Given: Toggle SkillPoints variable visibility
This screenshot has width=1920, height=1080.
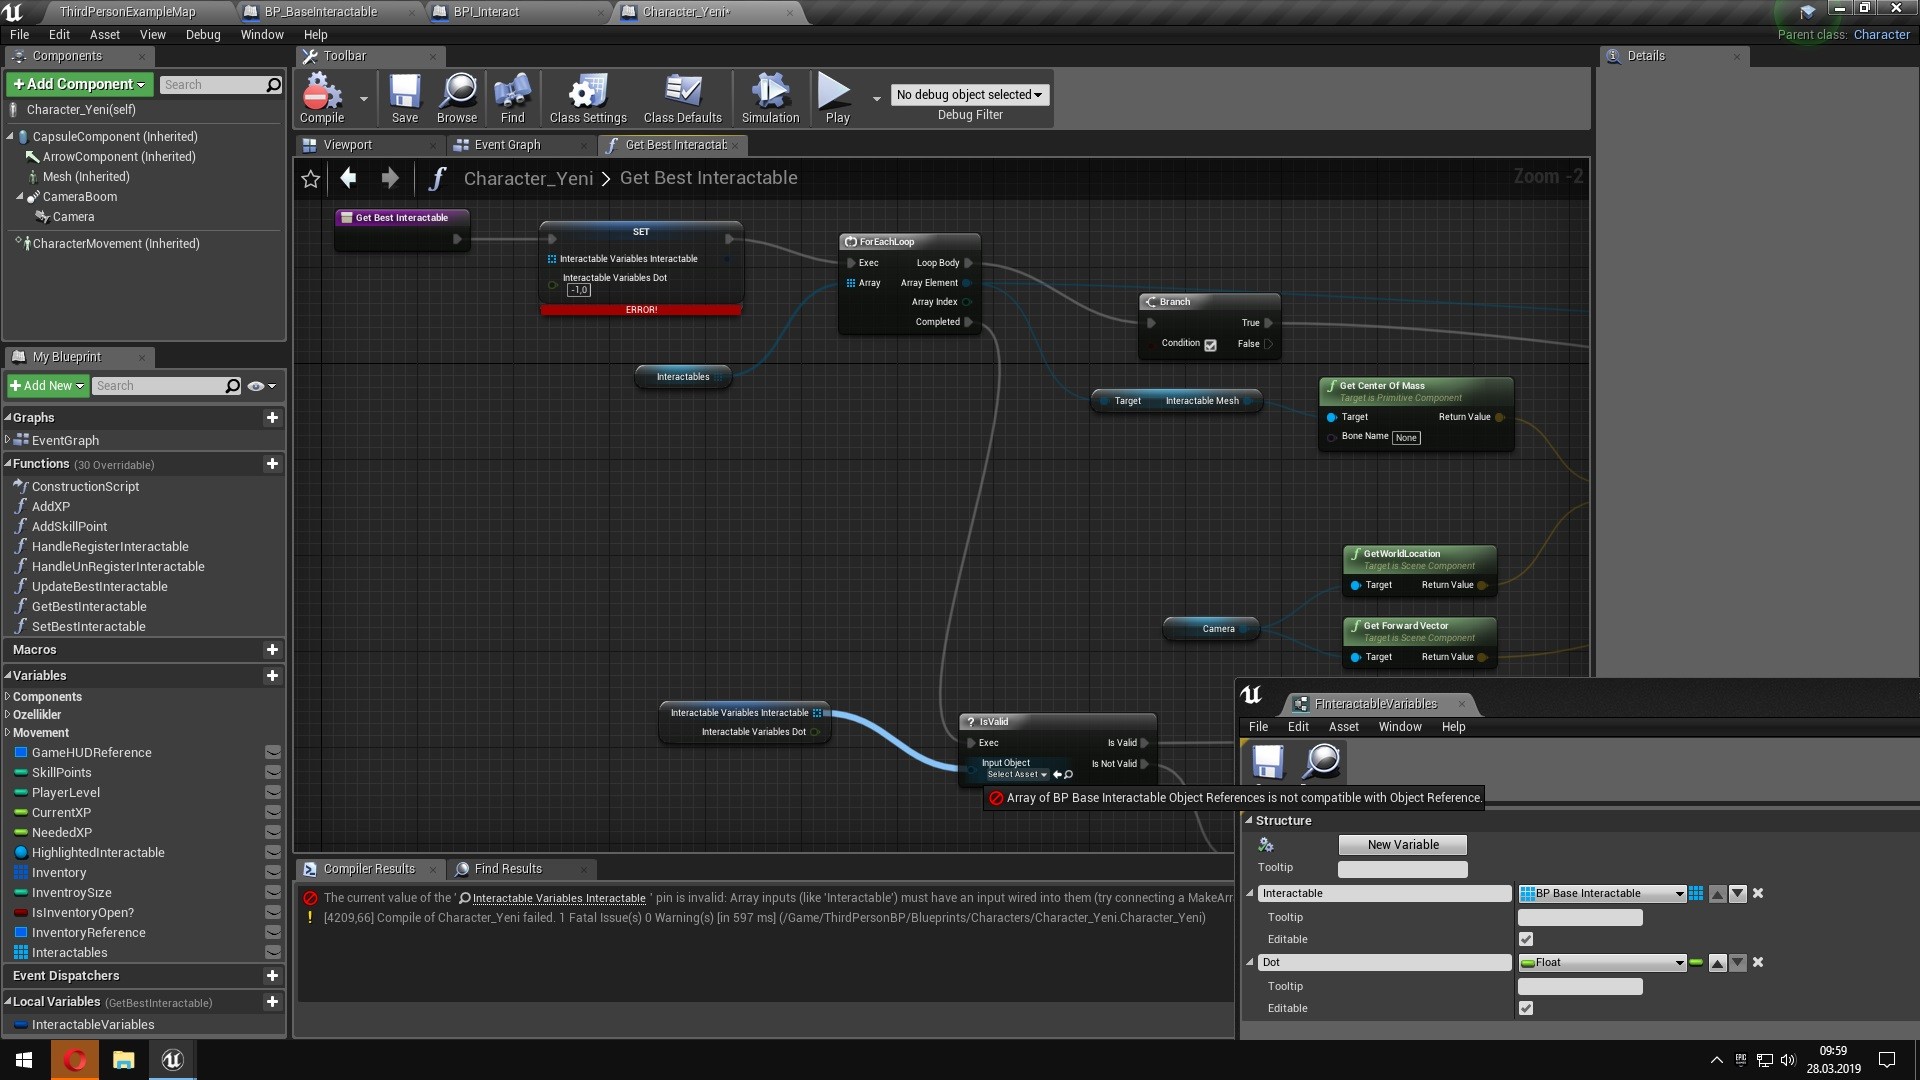Looking at the screenshot, I should pos(272,773).
